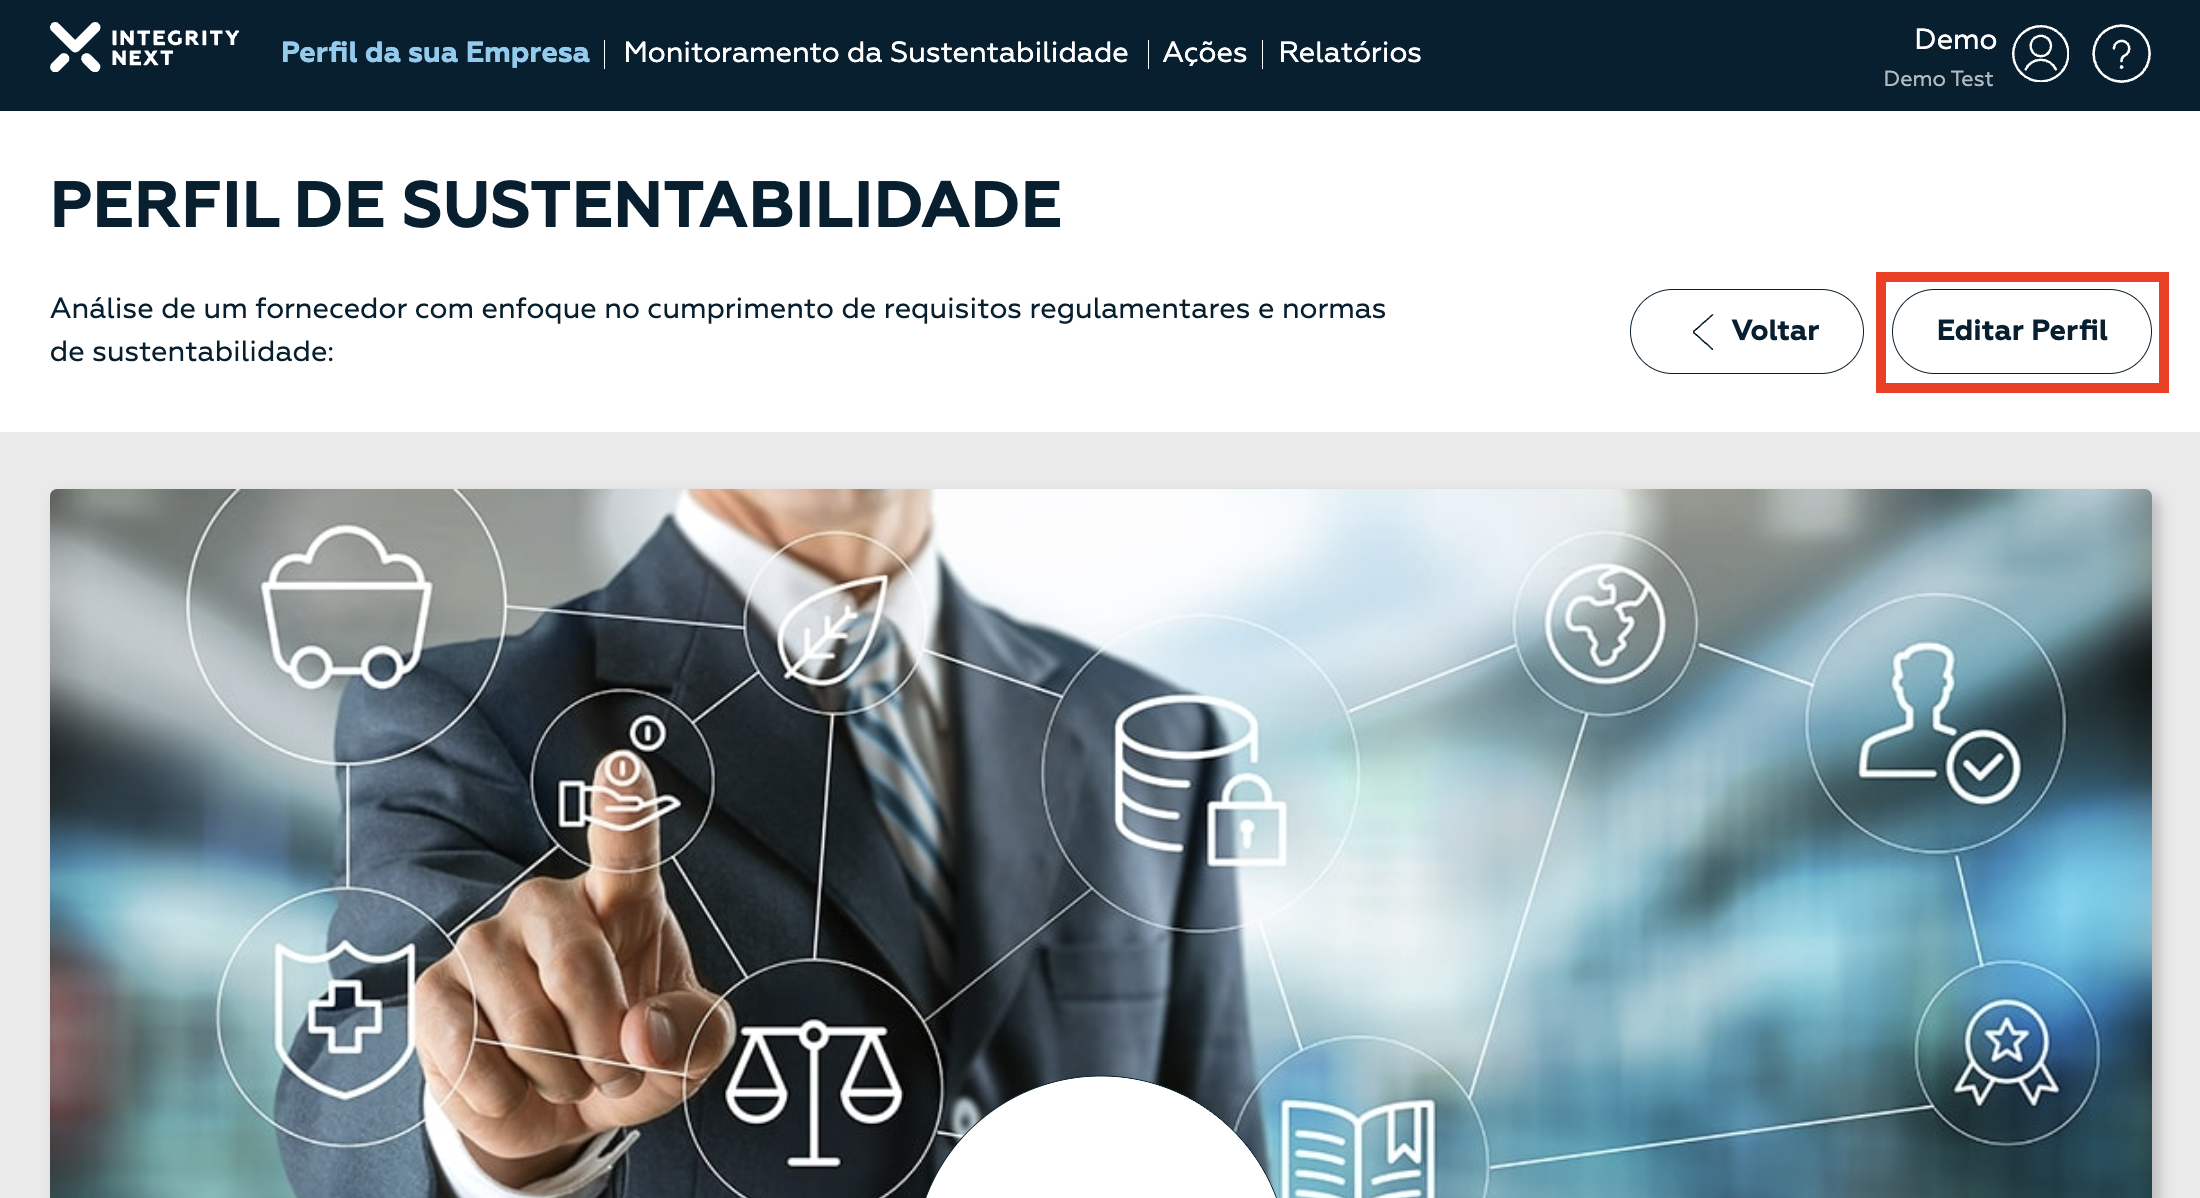Click the health shield cross icon
This screenshot has width=2200, height=1198.
(x=345, y=1018)
